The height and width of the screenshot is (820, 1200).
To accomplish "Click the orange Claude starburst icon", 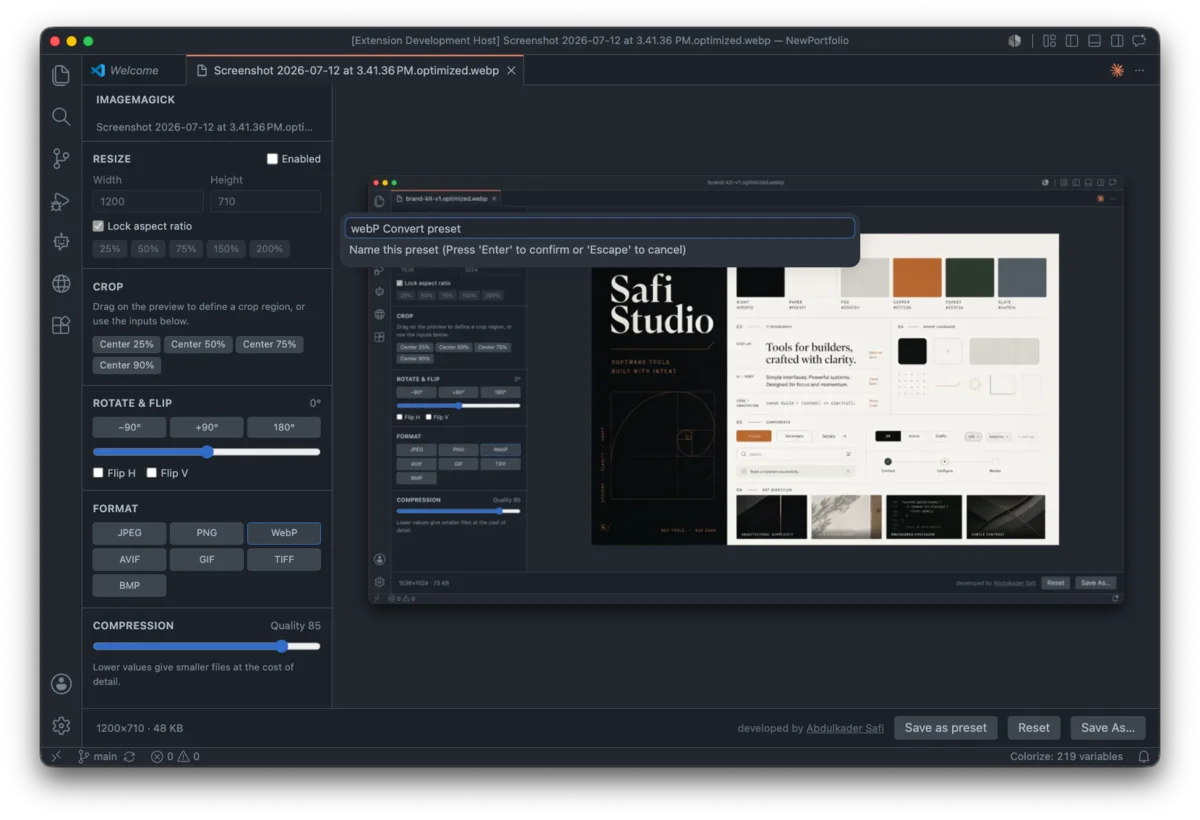I will (1117, 70).
